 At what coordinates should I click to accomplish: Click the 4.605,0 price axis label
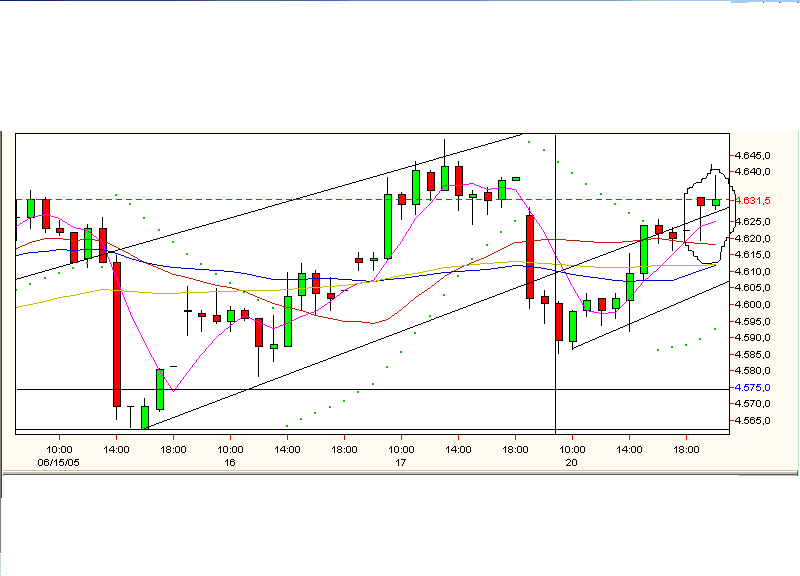click(753, 288)
